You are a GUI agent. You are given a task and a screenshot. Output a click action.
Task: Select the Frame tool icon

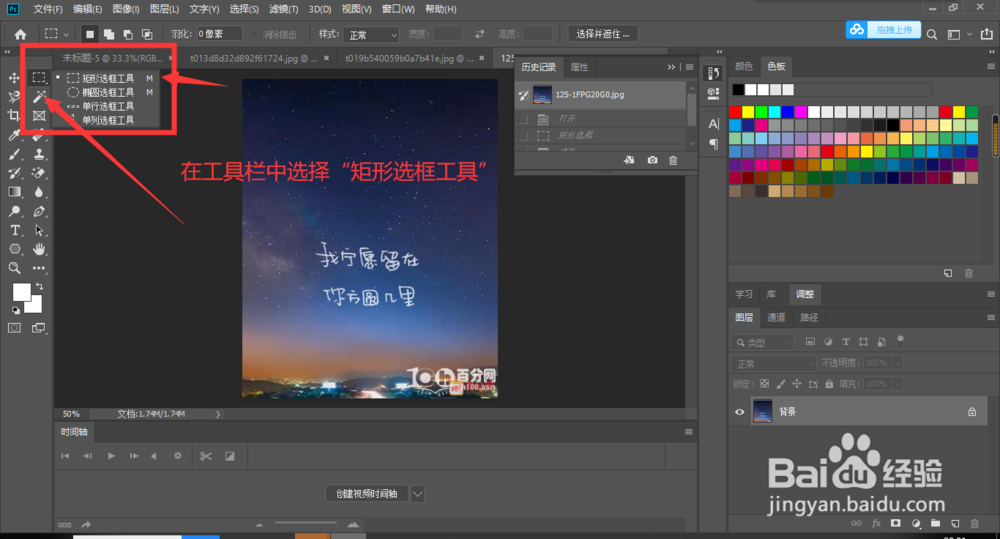point(39,115)
